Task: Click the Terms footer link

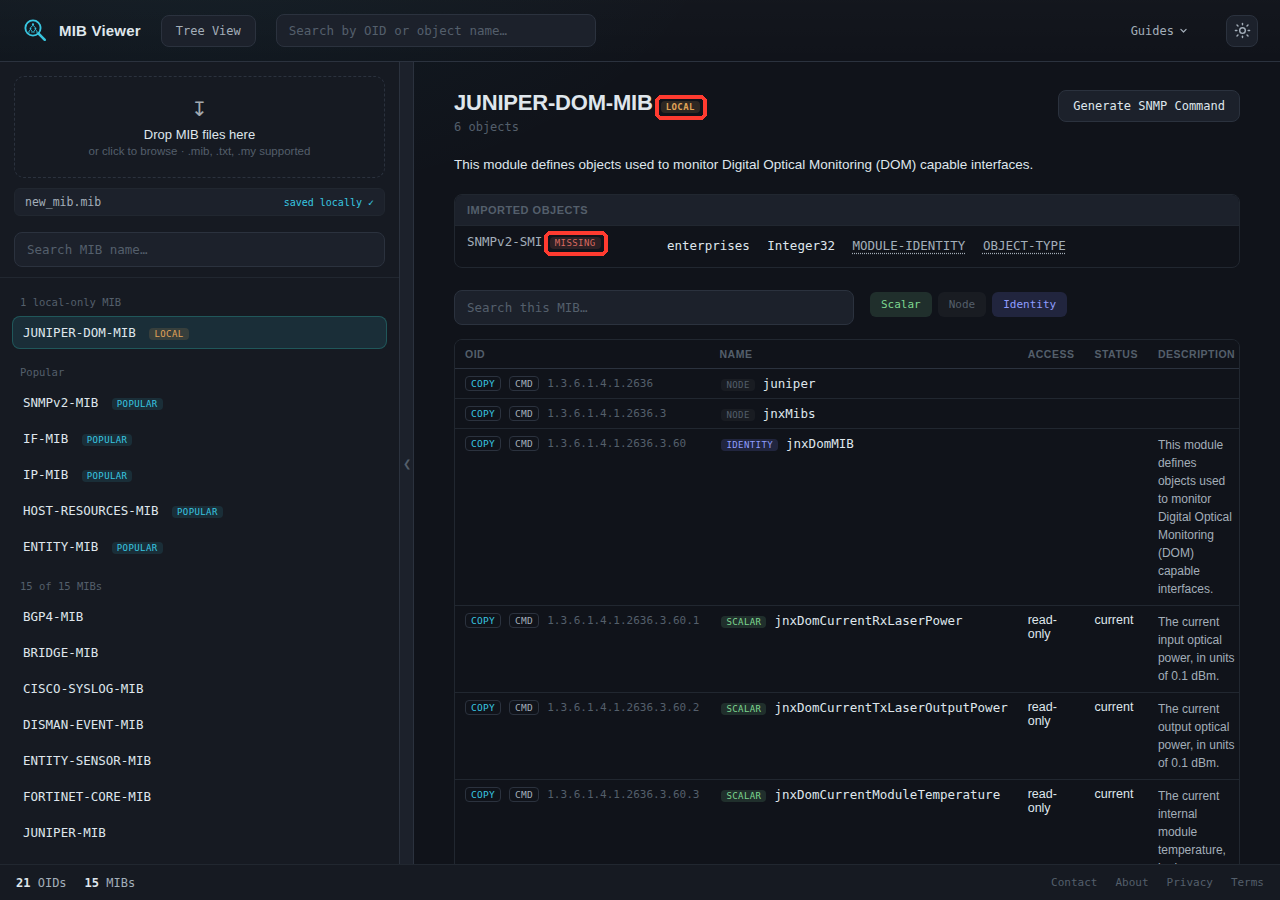Action: 1247,882
